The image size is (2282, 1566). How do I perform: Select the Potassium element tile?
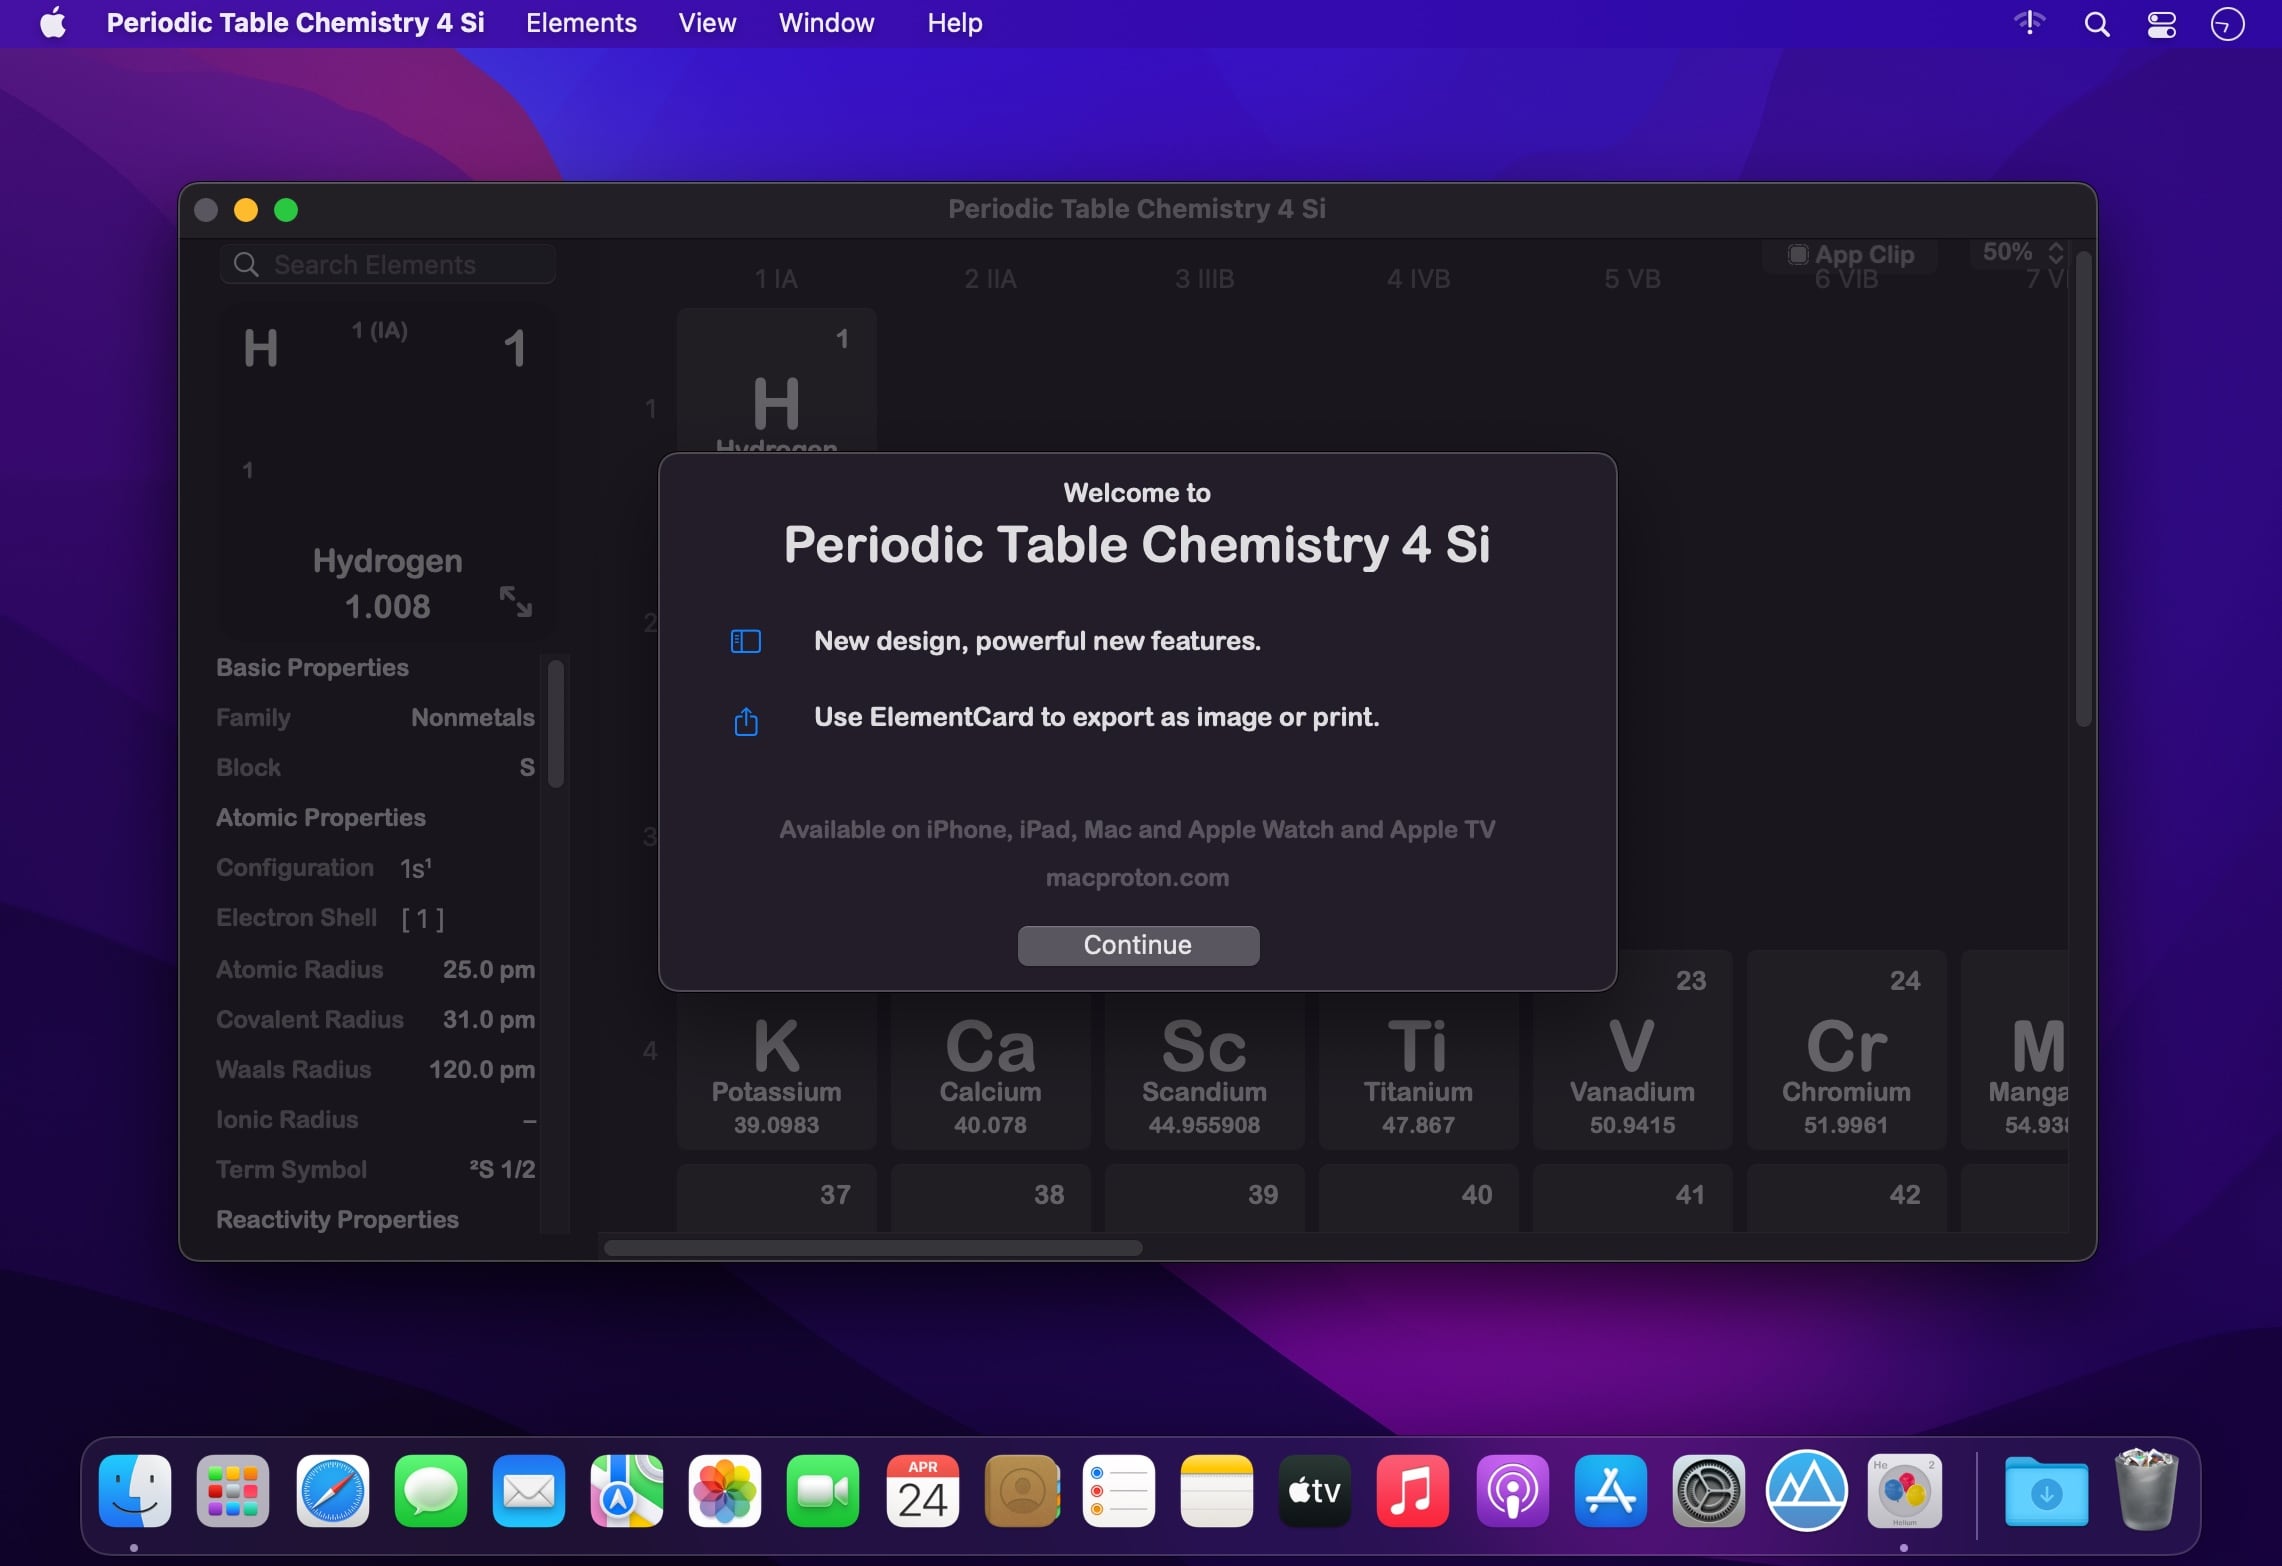click(777, 1070)
